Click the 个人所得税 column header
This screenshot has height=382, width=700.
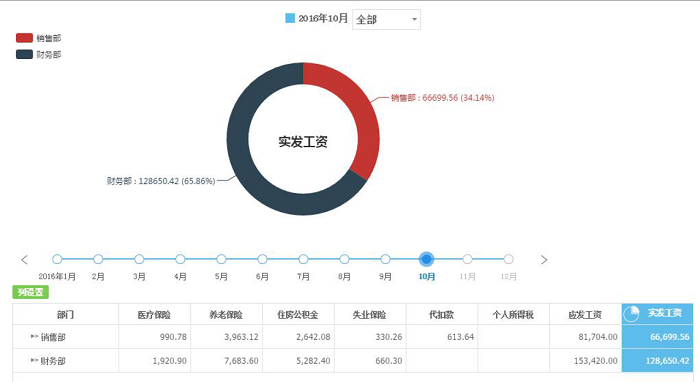pos(514,315)
